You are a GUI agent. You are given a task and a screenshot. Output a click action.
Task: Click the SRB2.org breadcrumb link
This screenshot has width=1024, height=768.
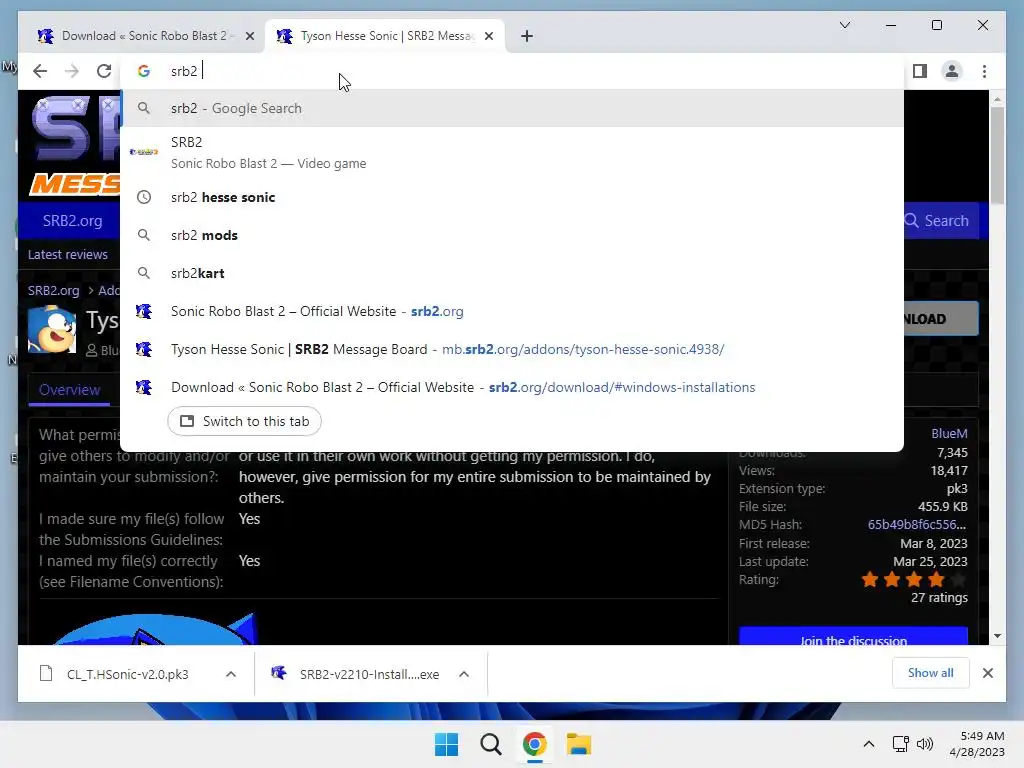pyautogui.click(x=54, y=291)
